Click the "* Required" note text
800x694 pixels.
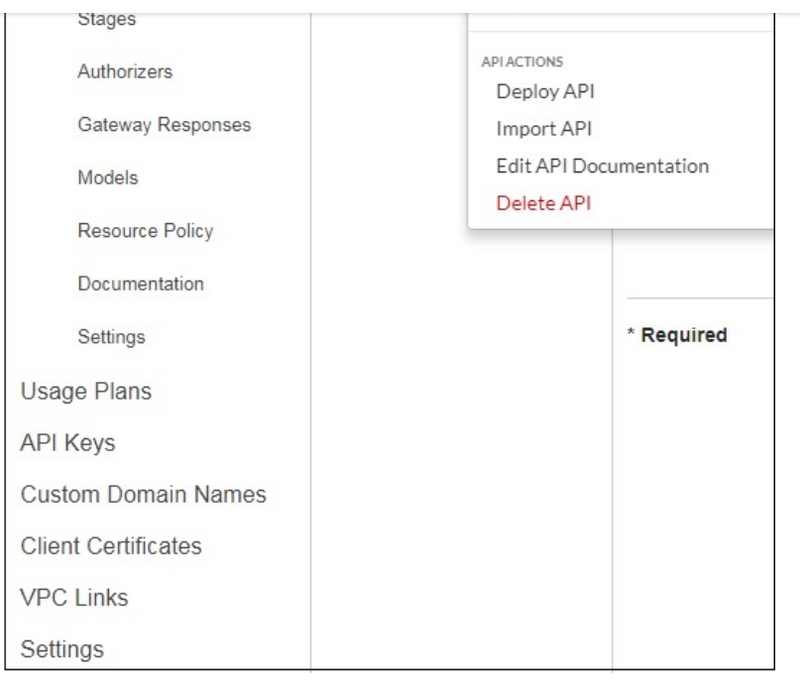[676, 336]
